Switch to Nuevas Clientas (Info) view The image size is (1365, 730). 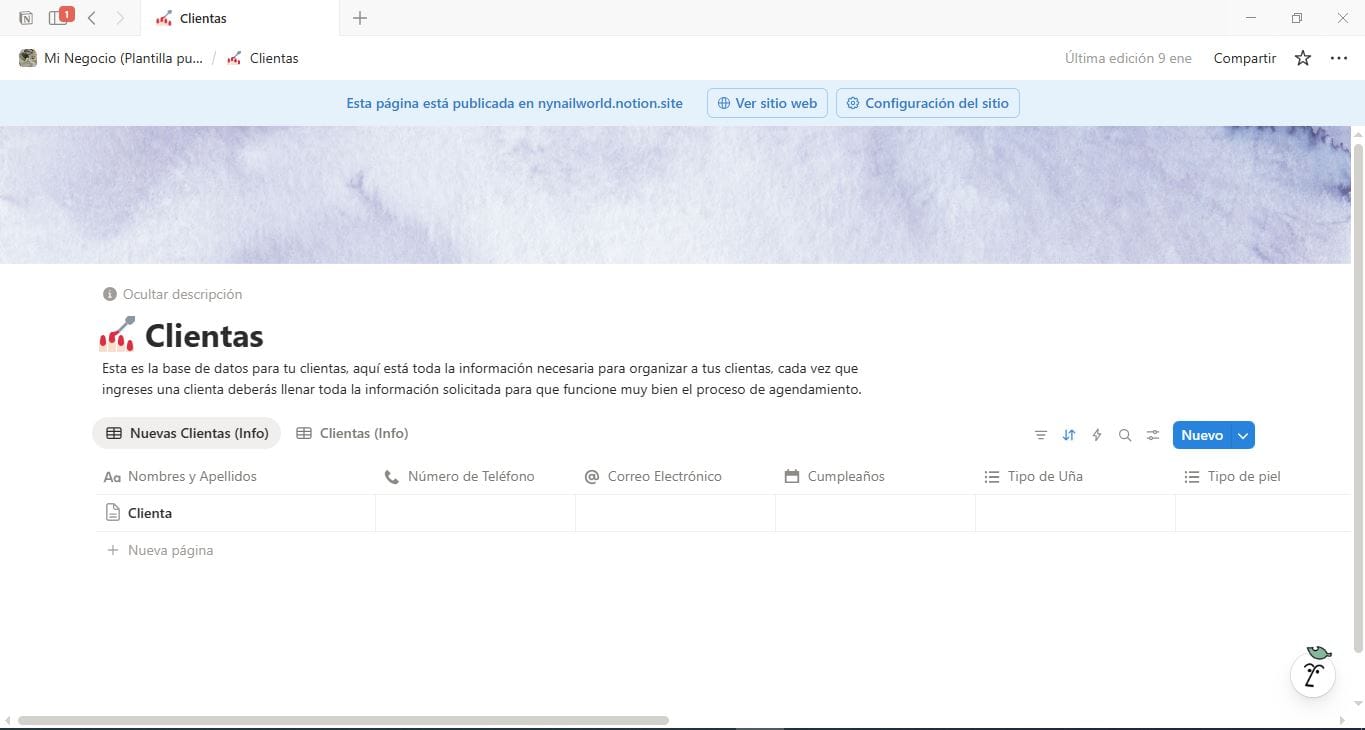click(187, 433)
